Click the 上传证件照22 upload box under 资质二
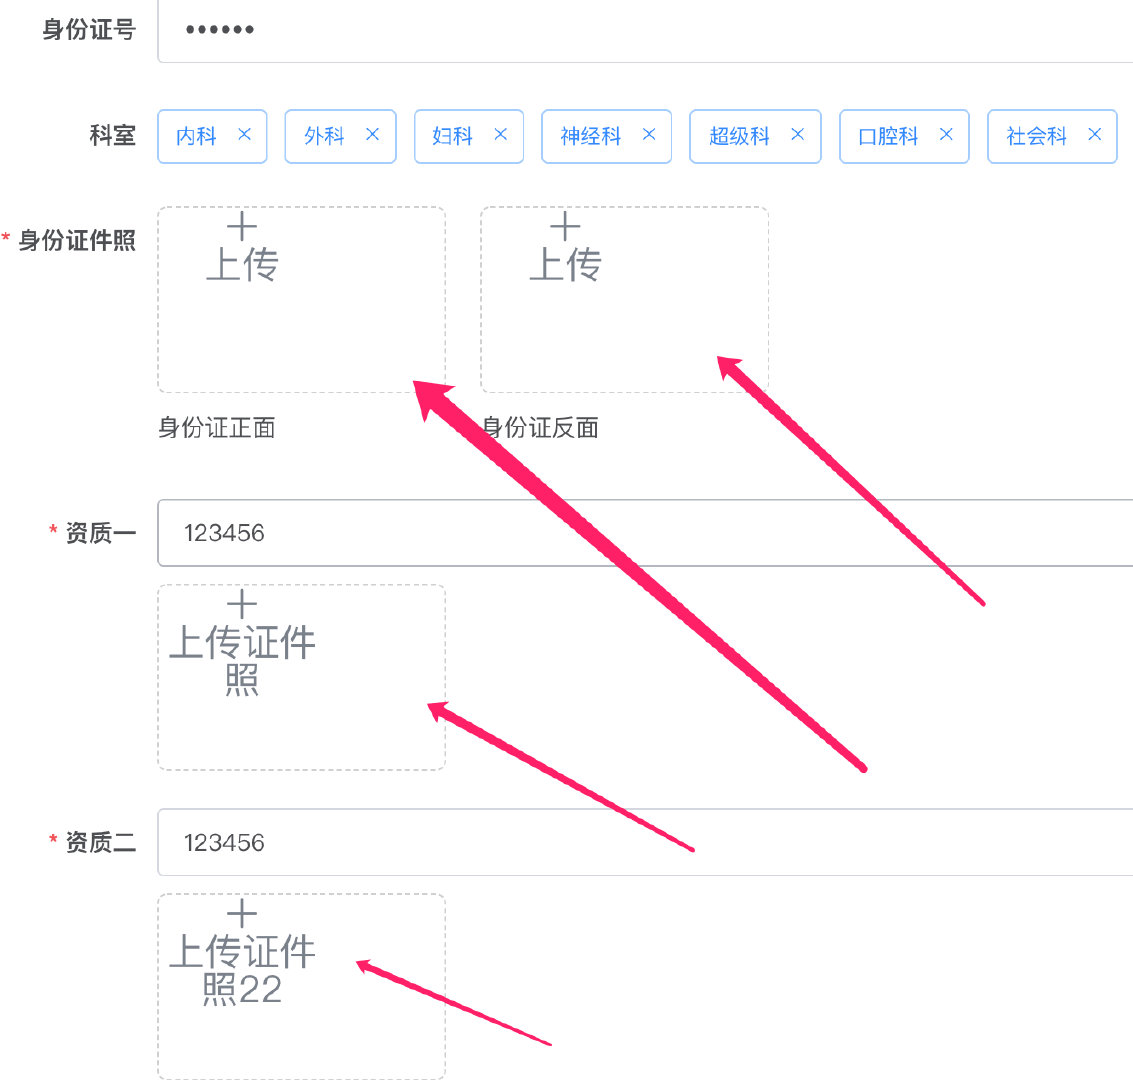Image resolution: width=1133 pixels, height=1080 pixels. tap(300, 985)
